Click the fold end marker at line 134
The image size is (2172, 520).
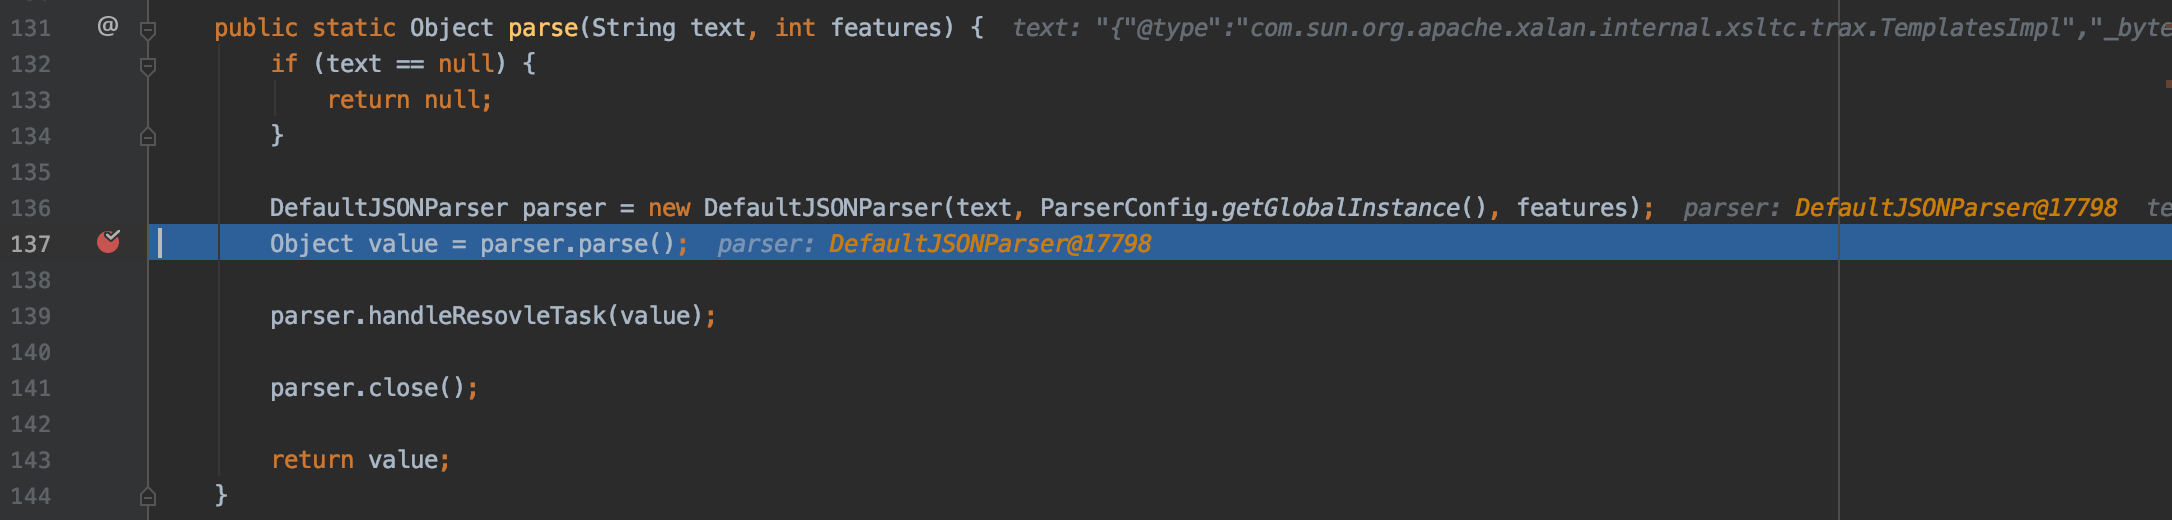[148, 137]
